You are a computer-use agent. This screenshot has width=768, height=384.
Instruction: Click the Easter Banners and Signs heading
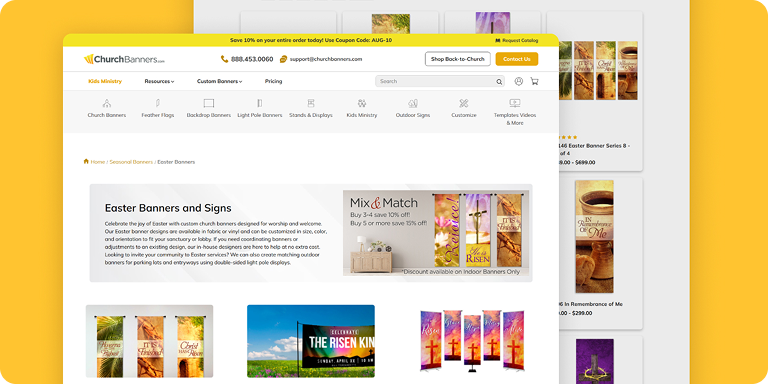point(168,208)
